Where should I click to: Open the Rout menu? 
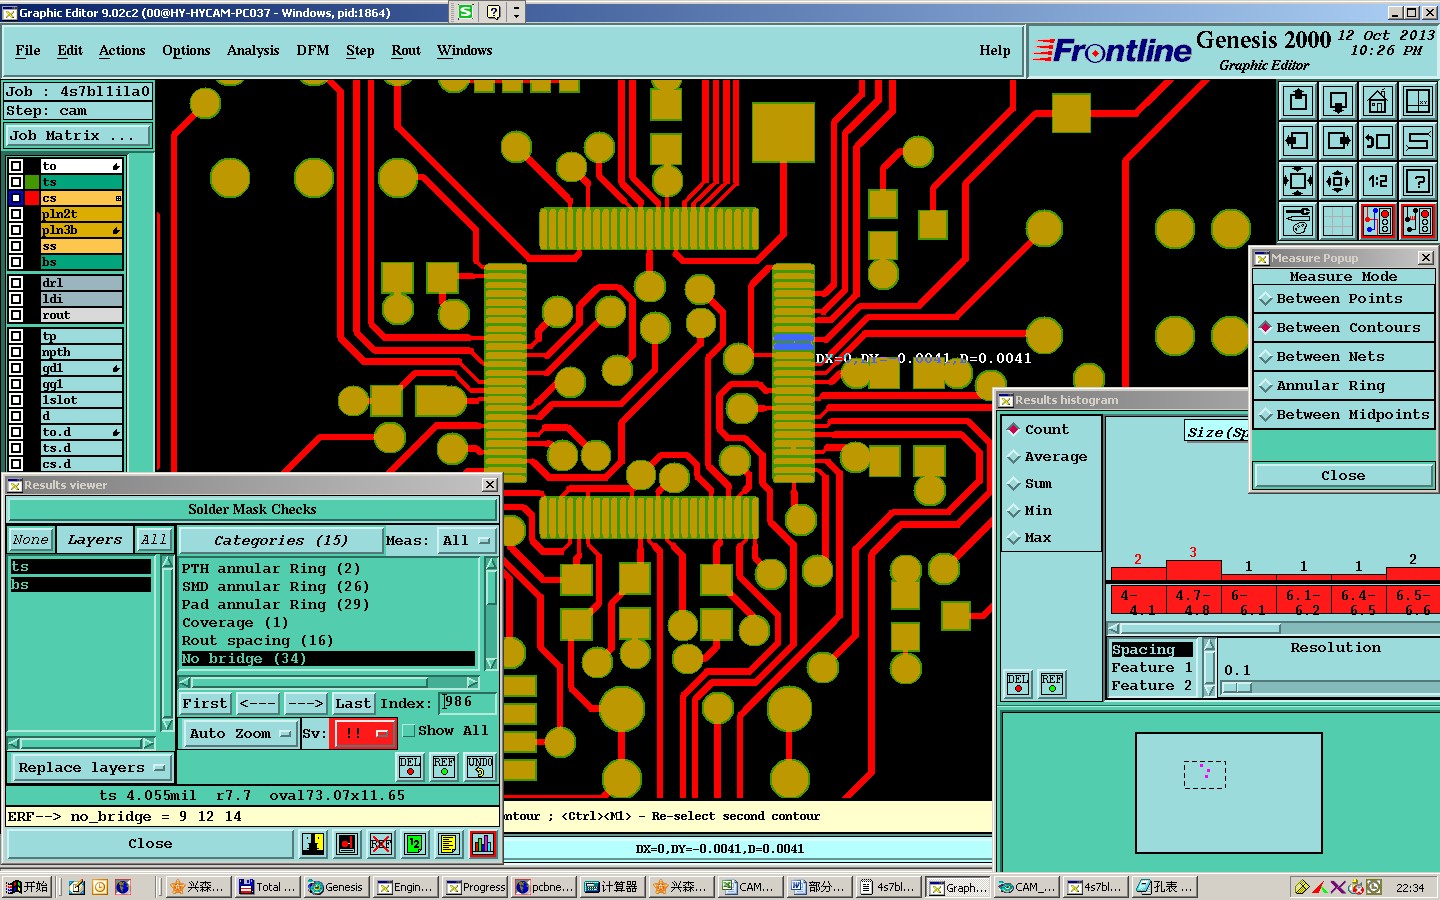coord(406,50)
